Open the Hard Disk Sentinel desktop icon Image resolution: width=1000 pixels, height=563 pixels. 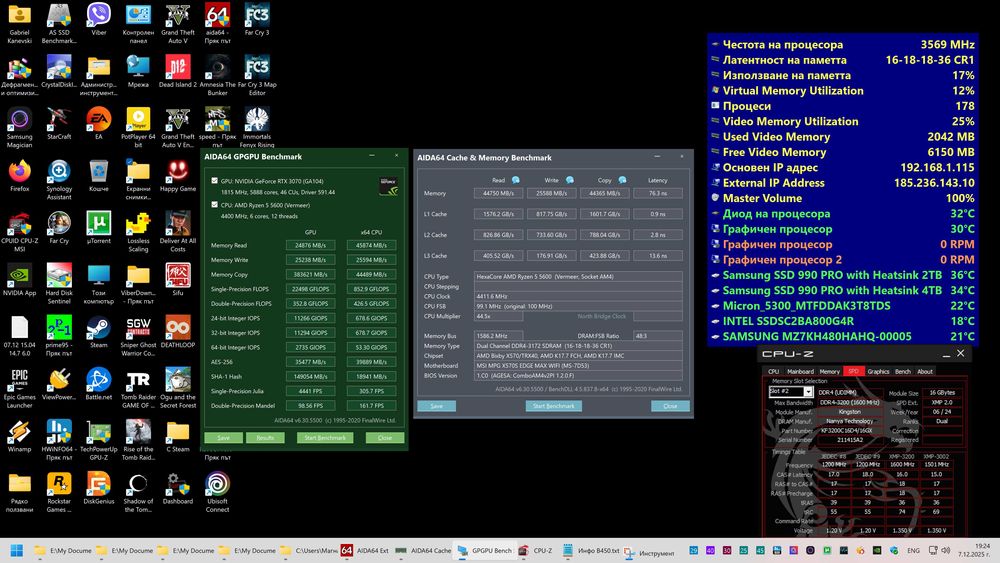point(59,284)
